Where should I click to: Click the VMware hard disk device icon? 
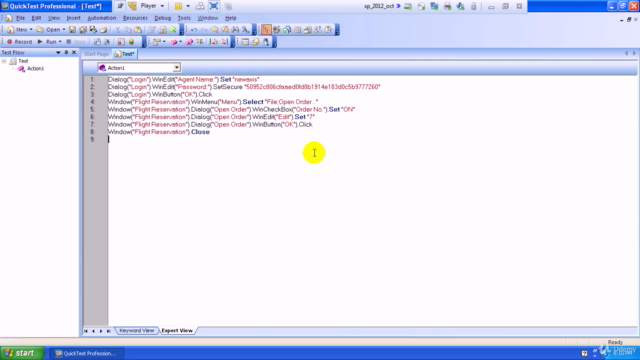pyautogui.click(x=408, y=6)
